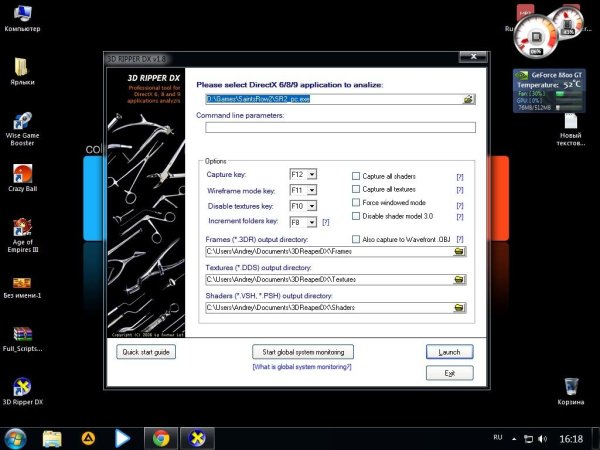Open the Ярлыки folder on desktop
This screenshot has height=450, width=600.
22,72
